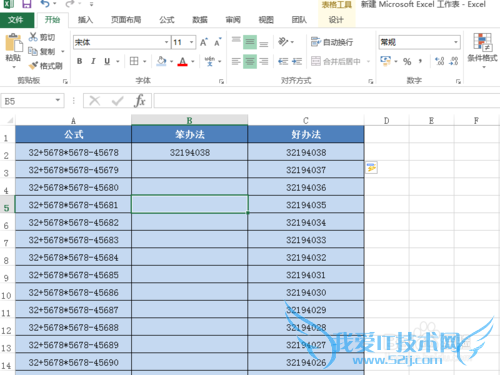
Task: Click the Undo arrow icon
Action: pos(45,4)
